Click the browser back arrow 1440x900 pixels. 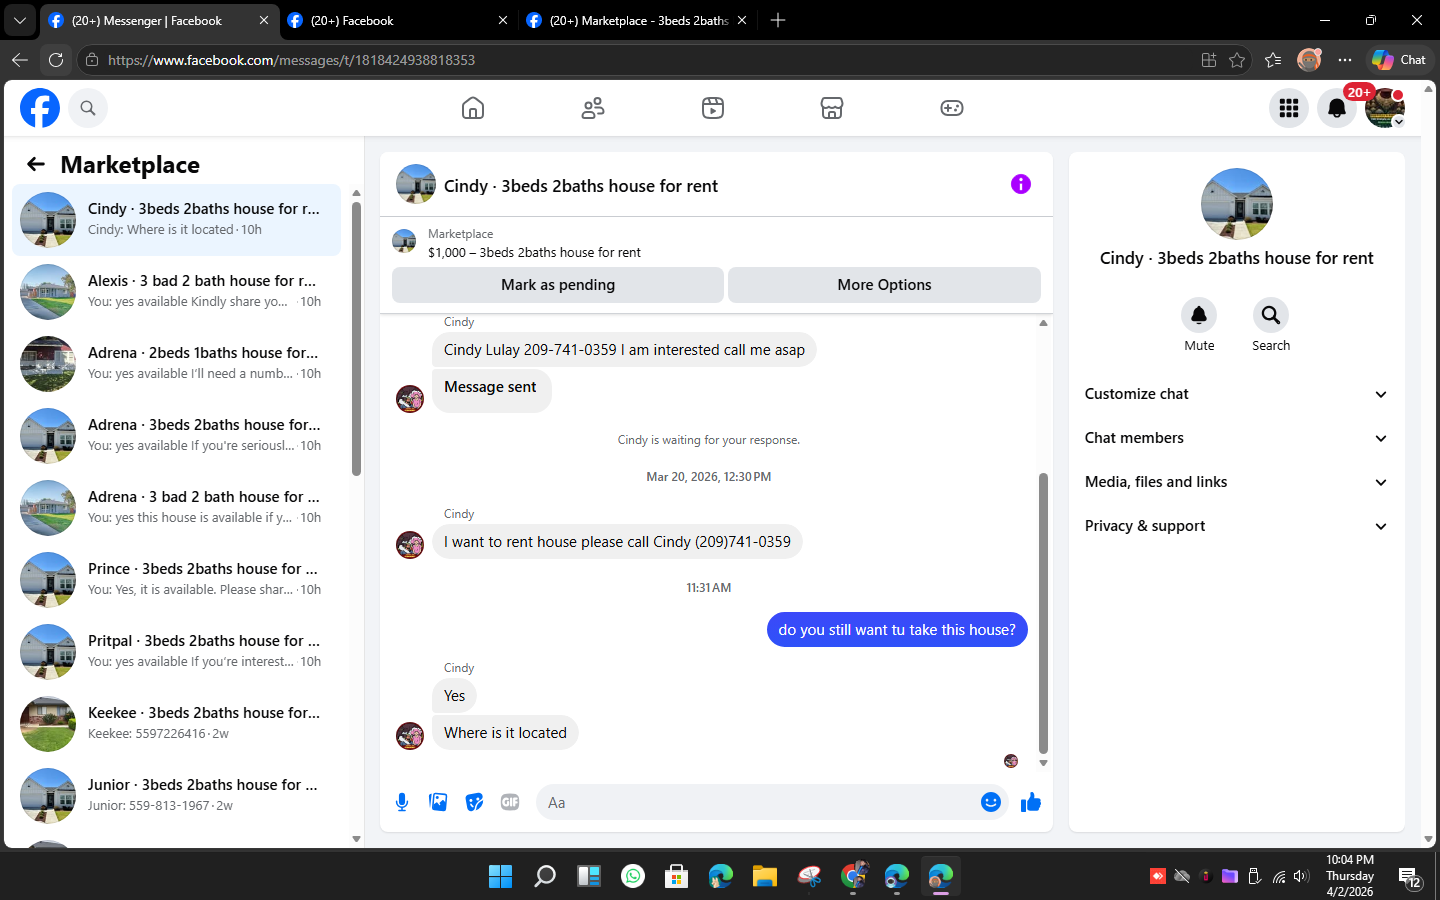click(20, 60)
